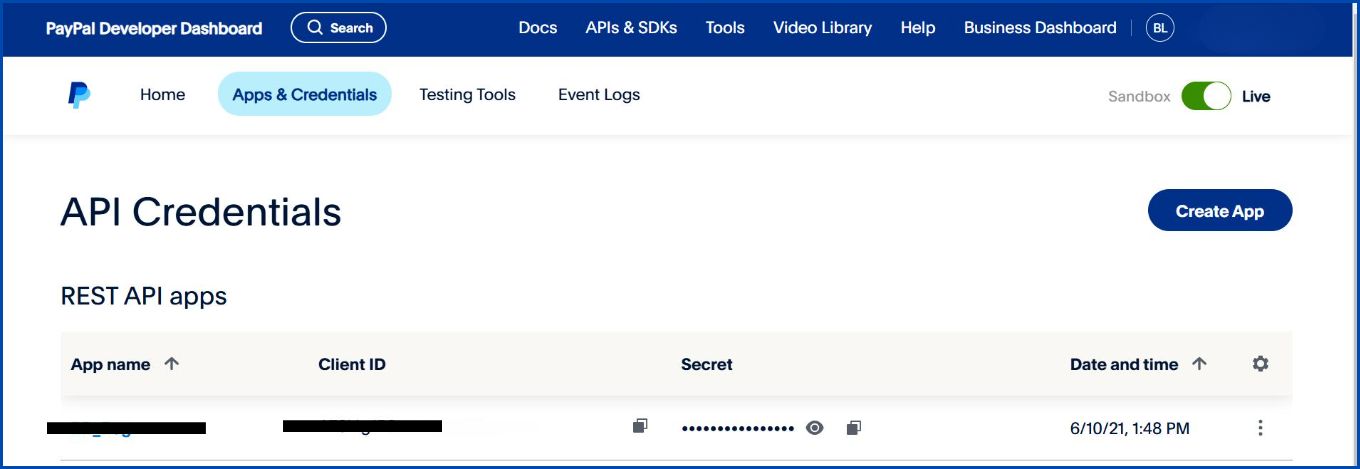
Task: Open the Docs menu
Action: [538, 28]
